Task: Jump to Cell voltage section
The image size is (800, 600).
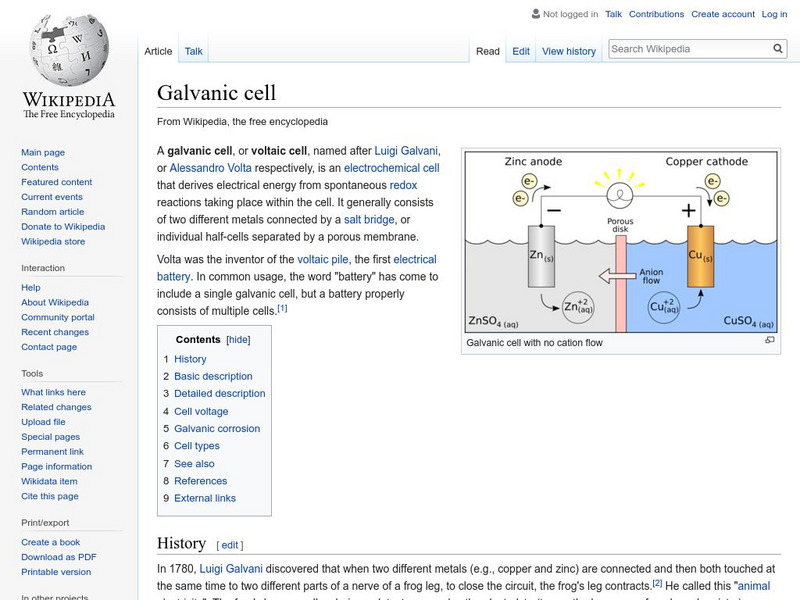Action: pos(201,411)
